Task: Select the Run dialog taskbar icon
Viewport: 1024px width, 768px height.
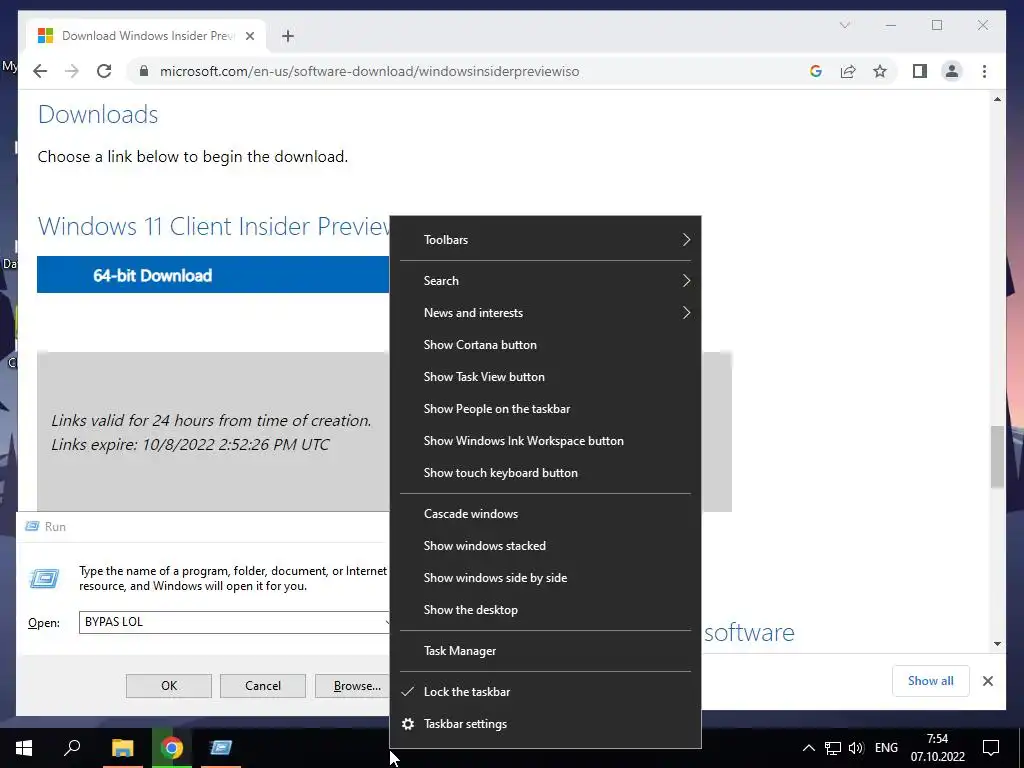Action: tap(221, 748)
